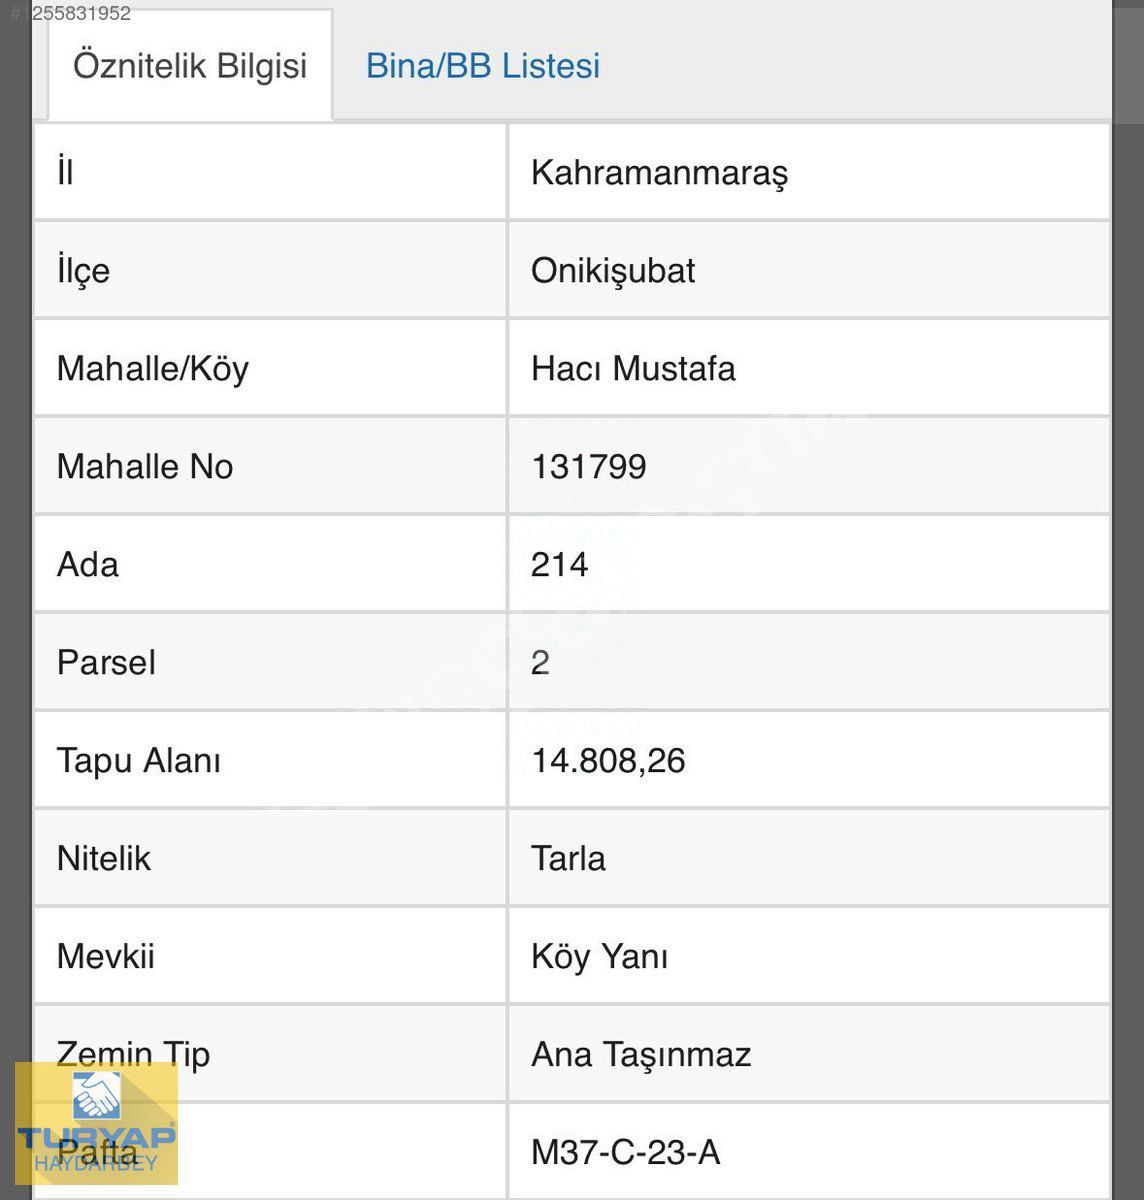Select the Mevkii value Köy Yanı
The width and height of the screenshot is (1144, 1200).
(x=600, y=957)
